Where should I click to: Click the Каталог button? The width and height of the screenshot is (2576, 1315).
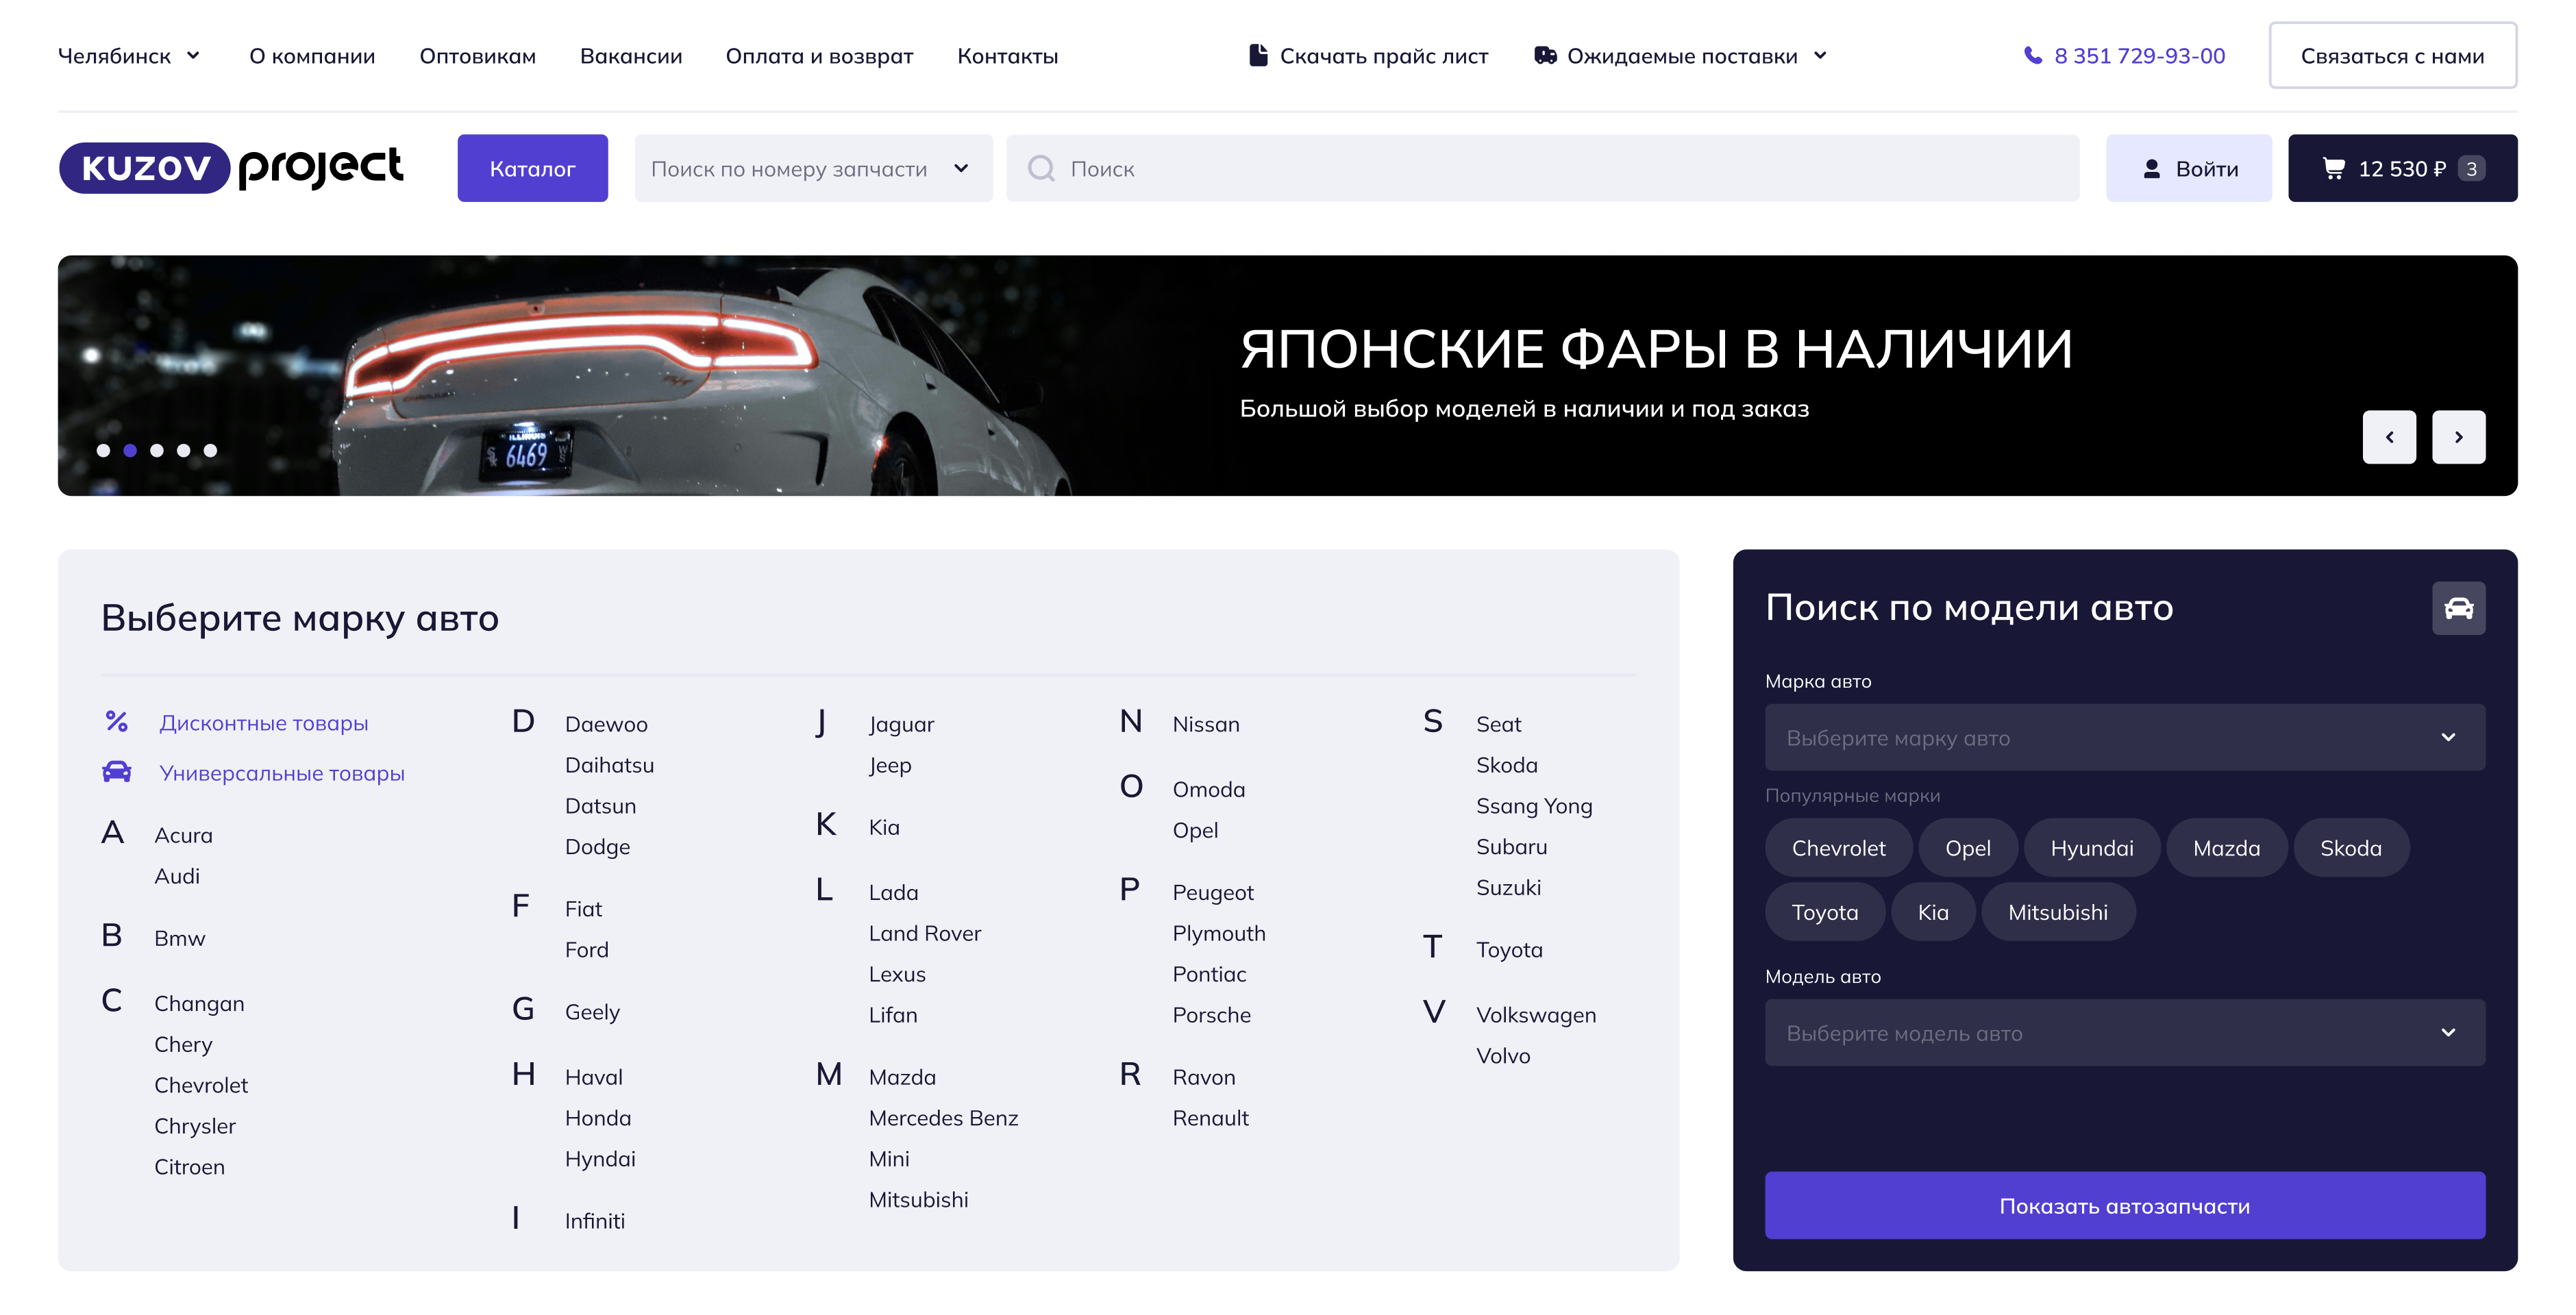(532, 168)
